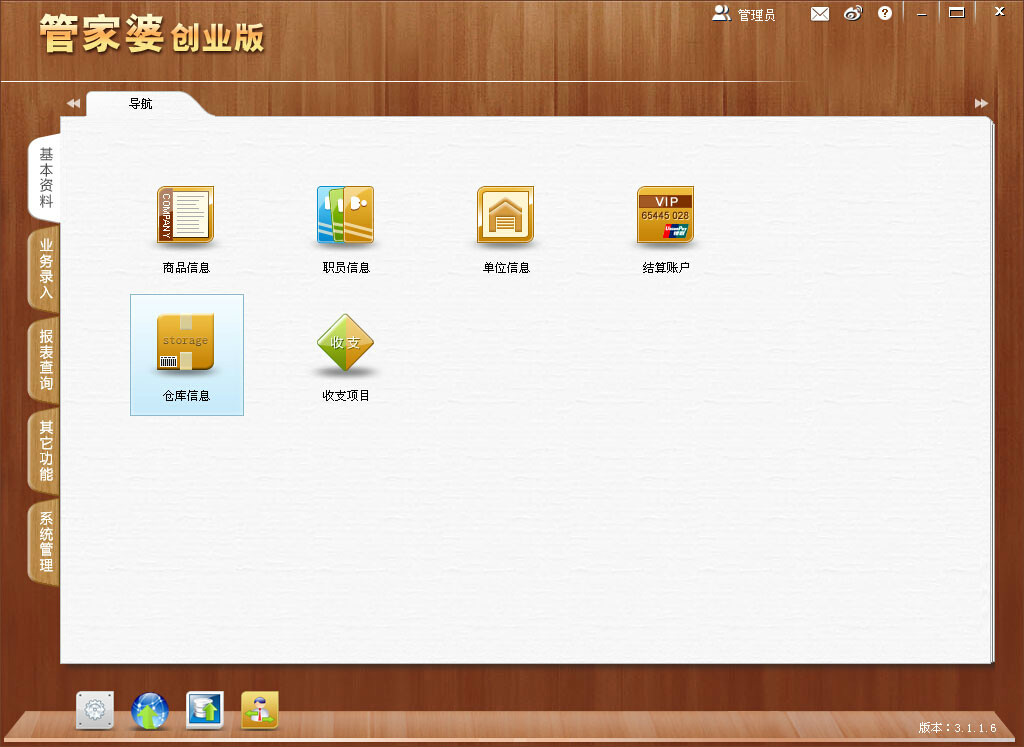Open 单位信息 company information icon
Screen dimensions: 1024x747
[505, 216]
